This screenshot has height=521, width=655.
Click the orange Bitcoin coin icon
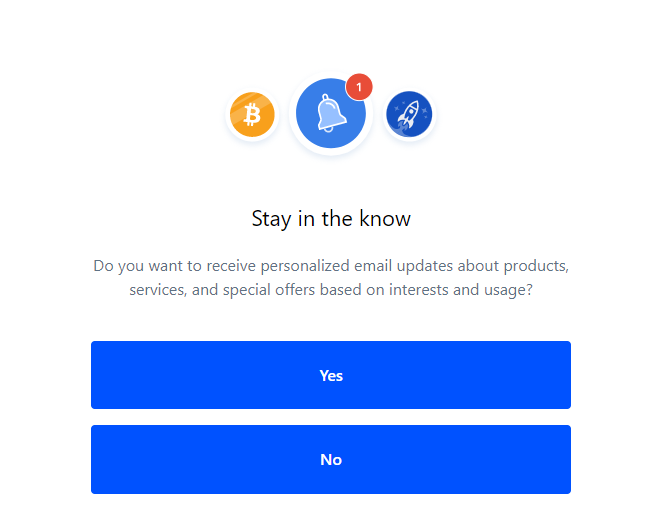[x=252, y=115]
